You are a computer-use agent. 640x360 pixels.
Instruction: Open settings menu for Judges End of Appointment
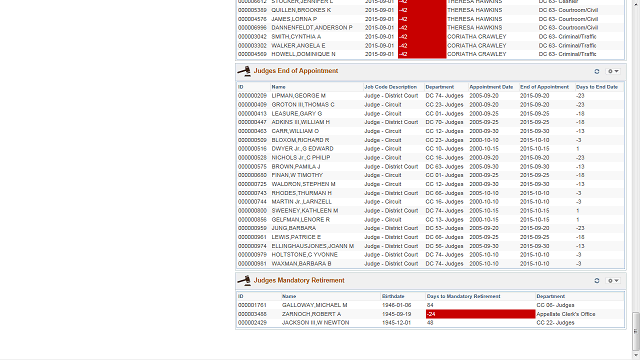pos(613,71)
